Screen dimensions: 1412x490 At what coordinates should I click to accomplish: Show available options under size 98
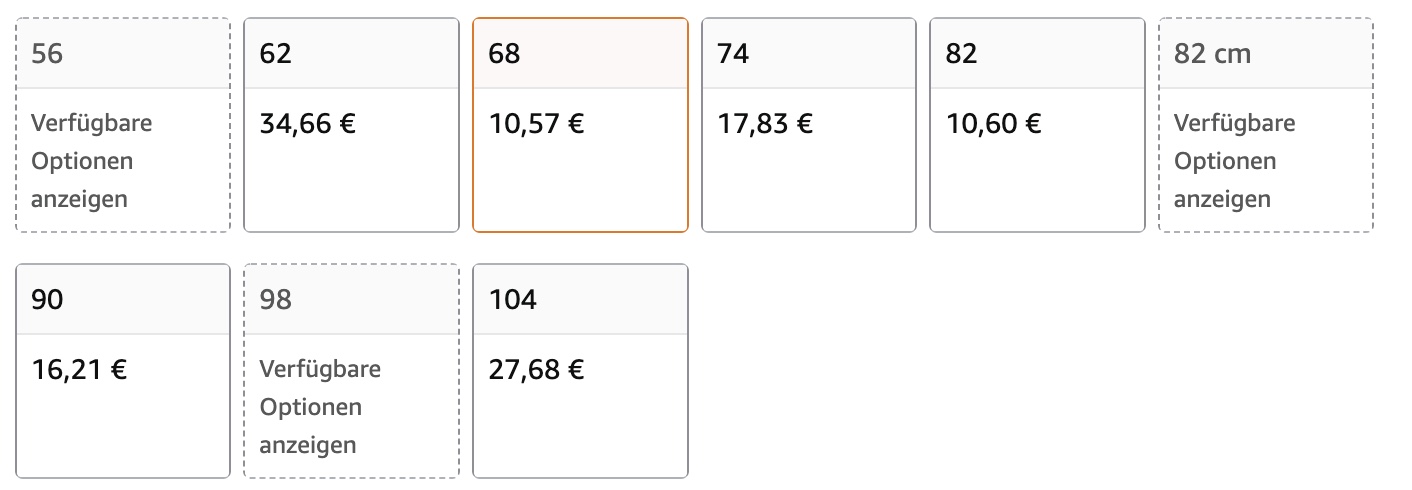coord(320,407)
